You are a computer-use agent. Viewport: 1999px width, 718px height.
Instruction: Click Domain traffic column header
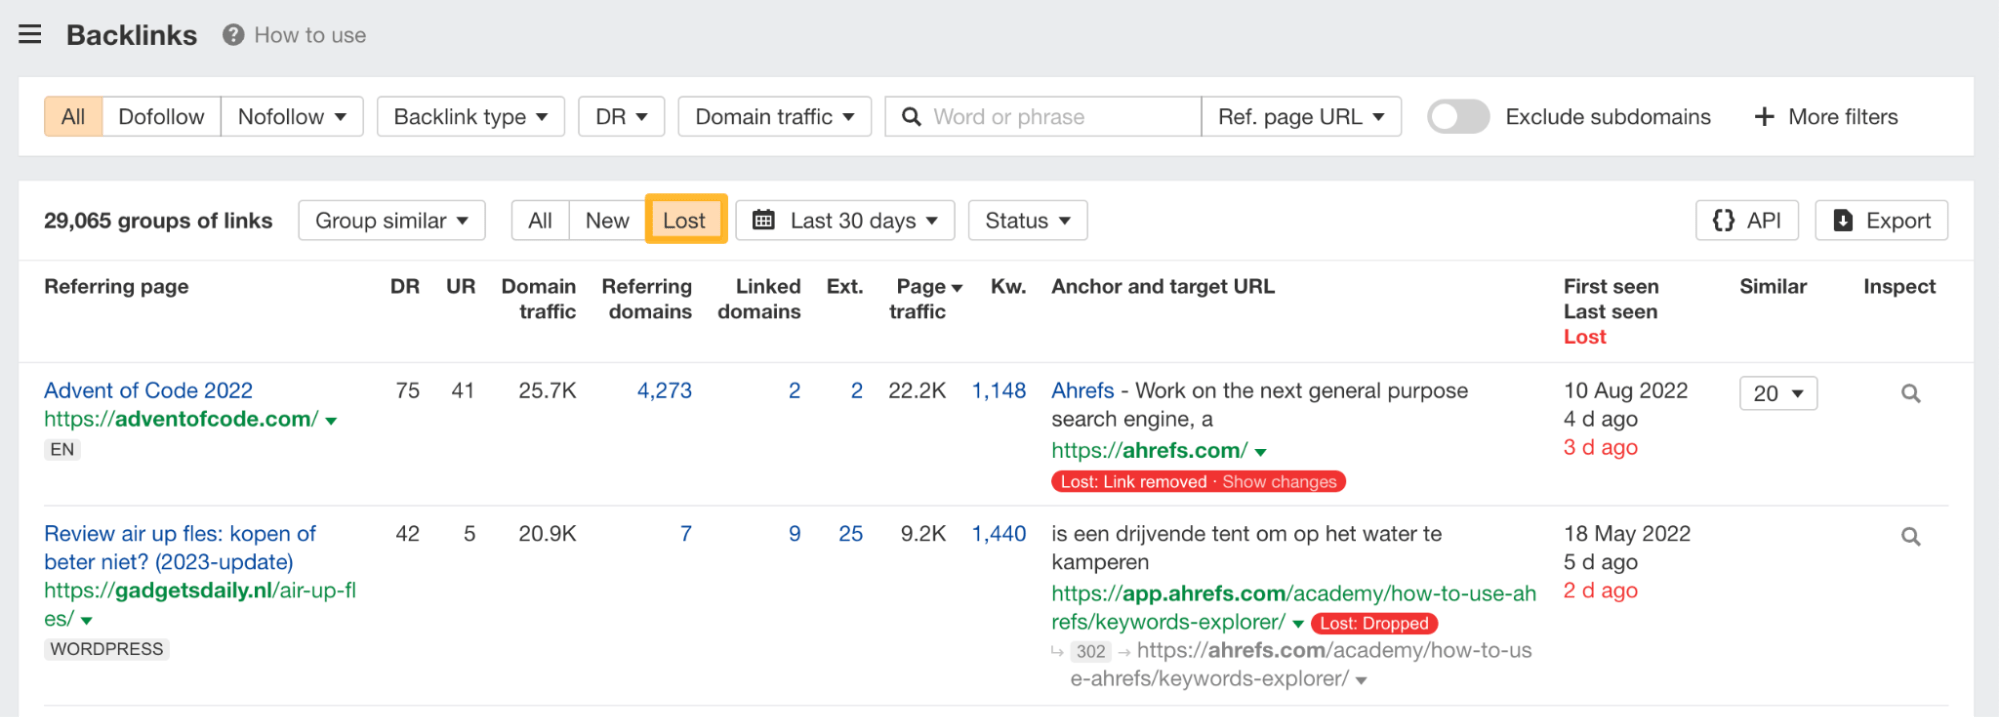[x=539, y=299]
